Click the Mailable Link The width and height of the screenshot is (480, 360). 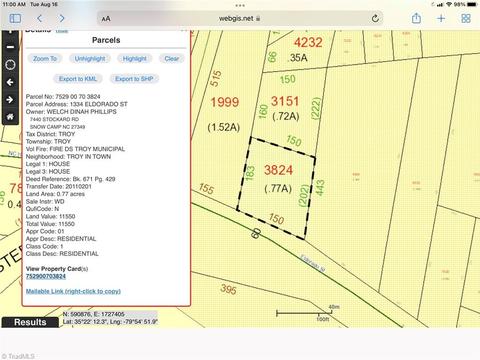pyautogui.click(x=73, y=291)
